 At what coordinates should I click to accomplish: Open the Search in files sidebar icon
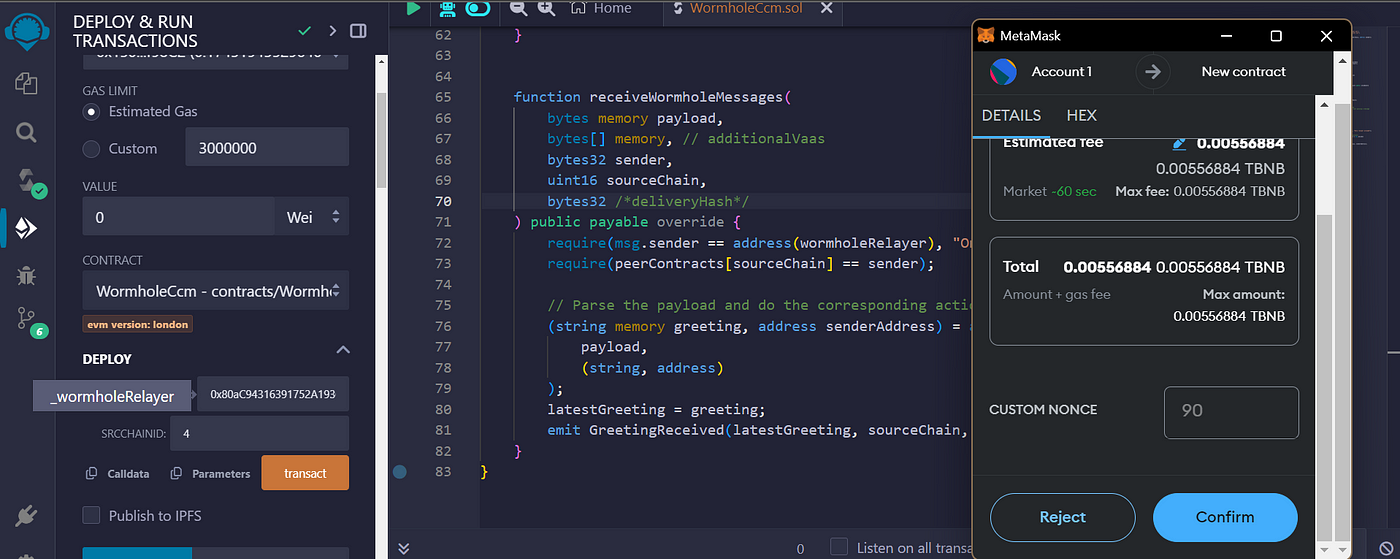coord(27,132)
